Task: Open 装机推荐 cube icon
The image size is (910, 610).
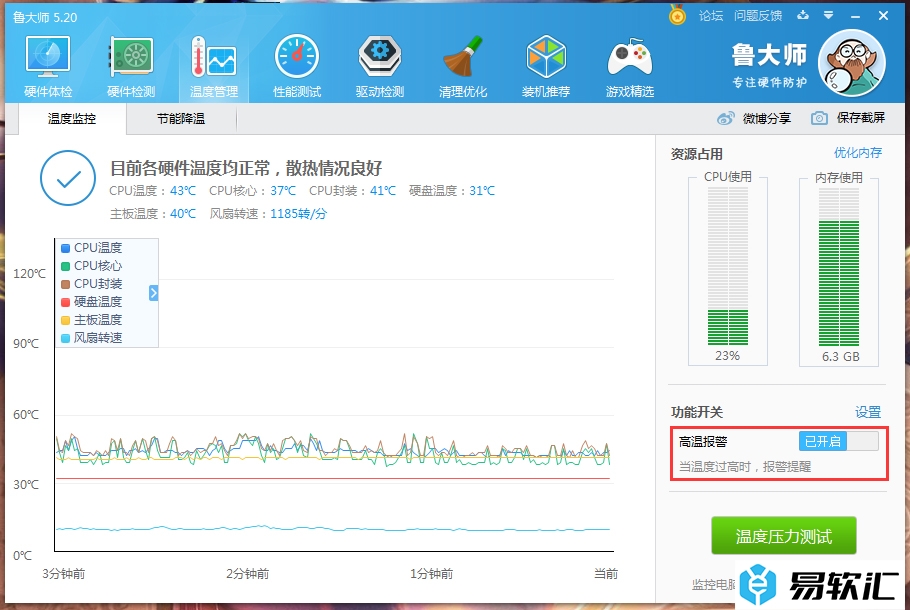Action: tap(546, 57)
